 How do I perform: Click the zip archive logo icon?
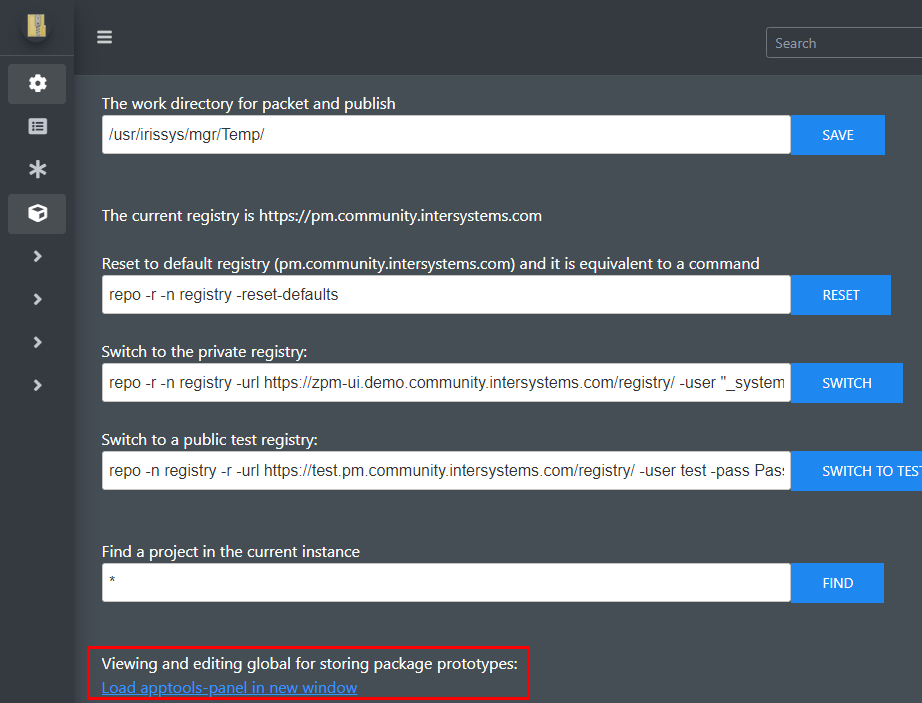pyautogui.click(x=37, y=26)
